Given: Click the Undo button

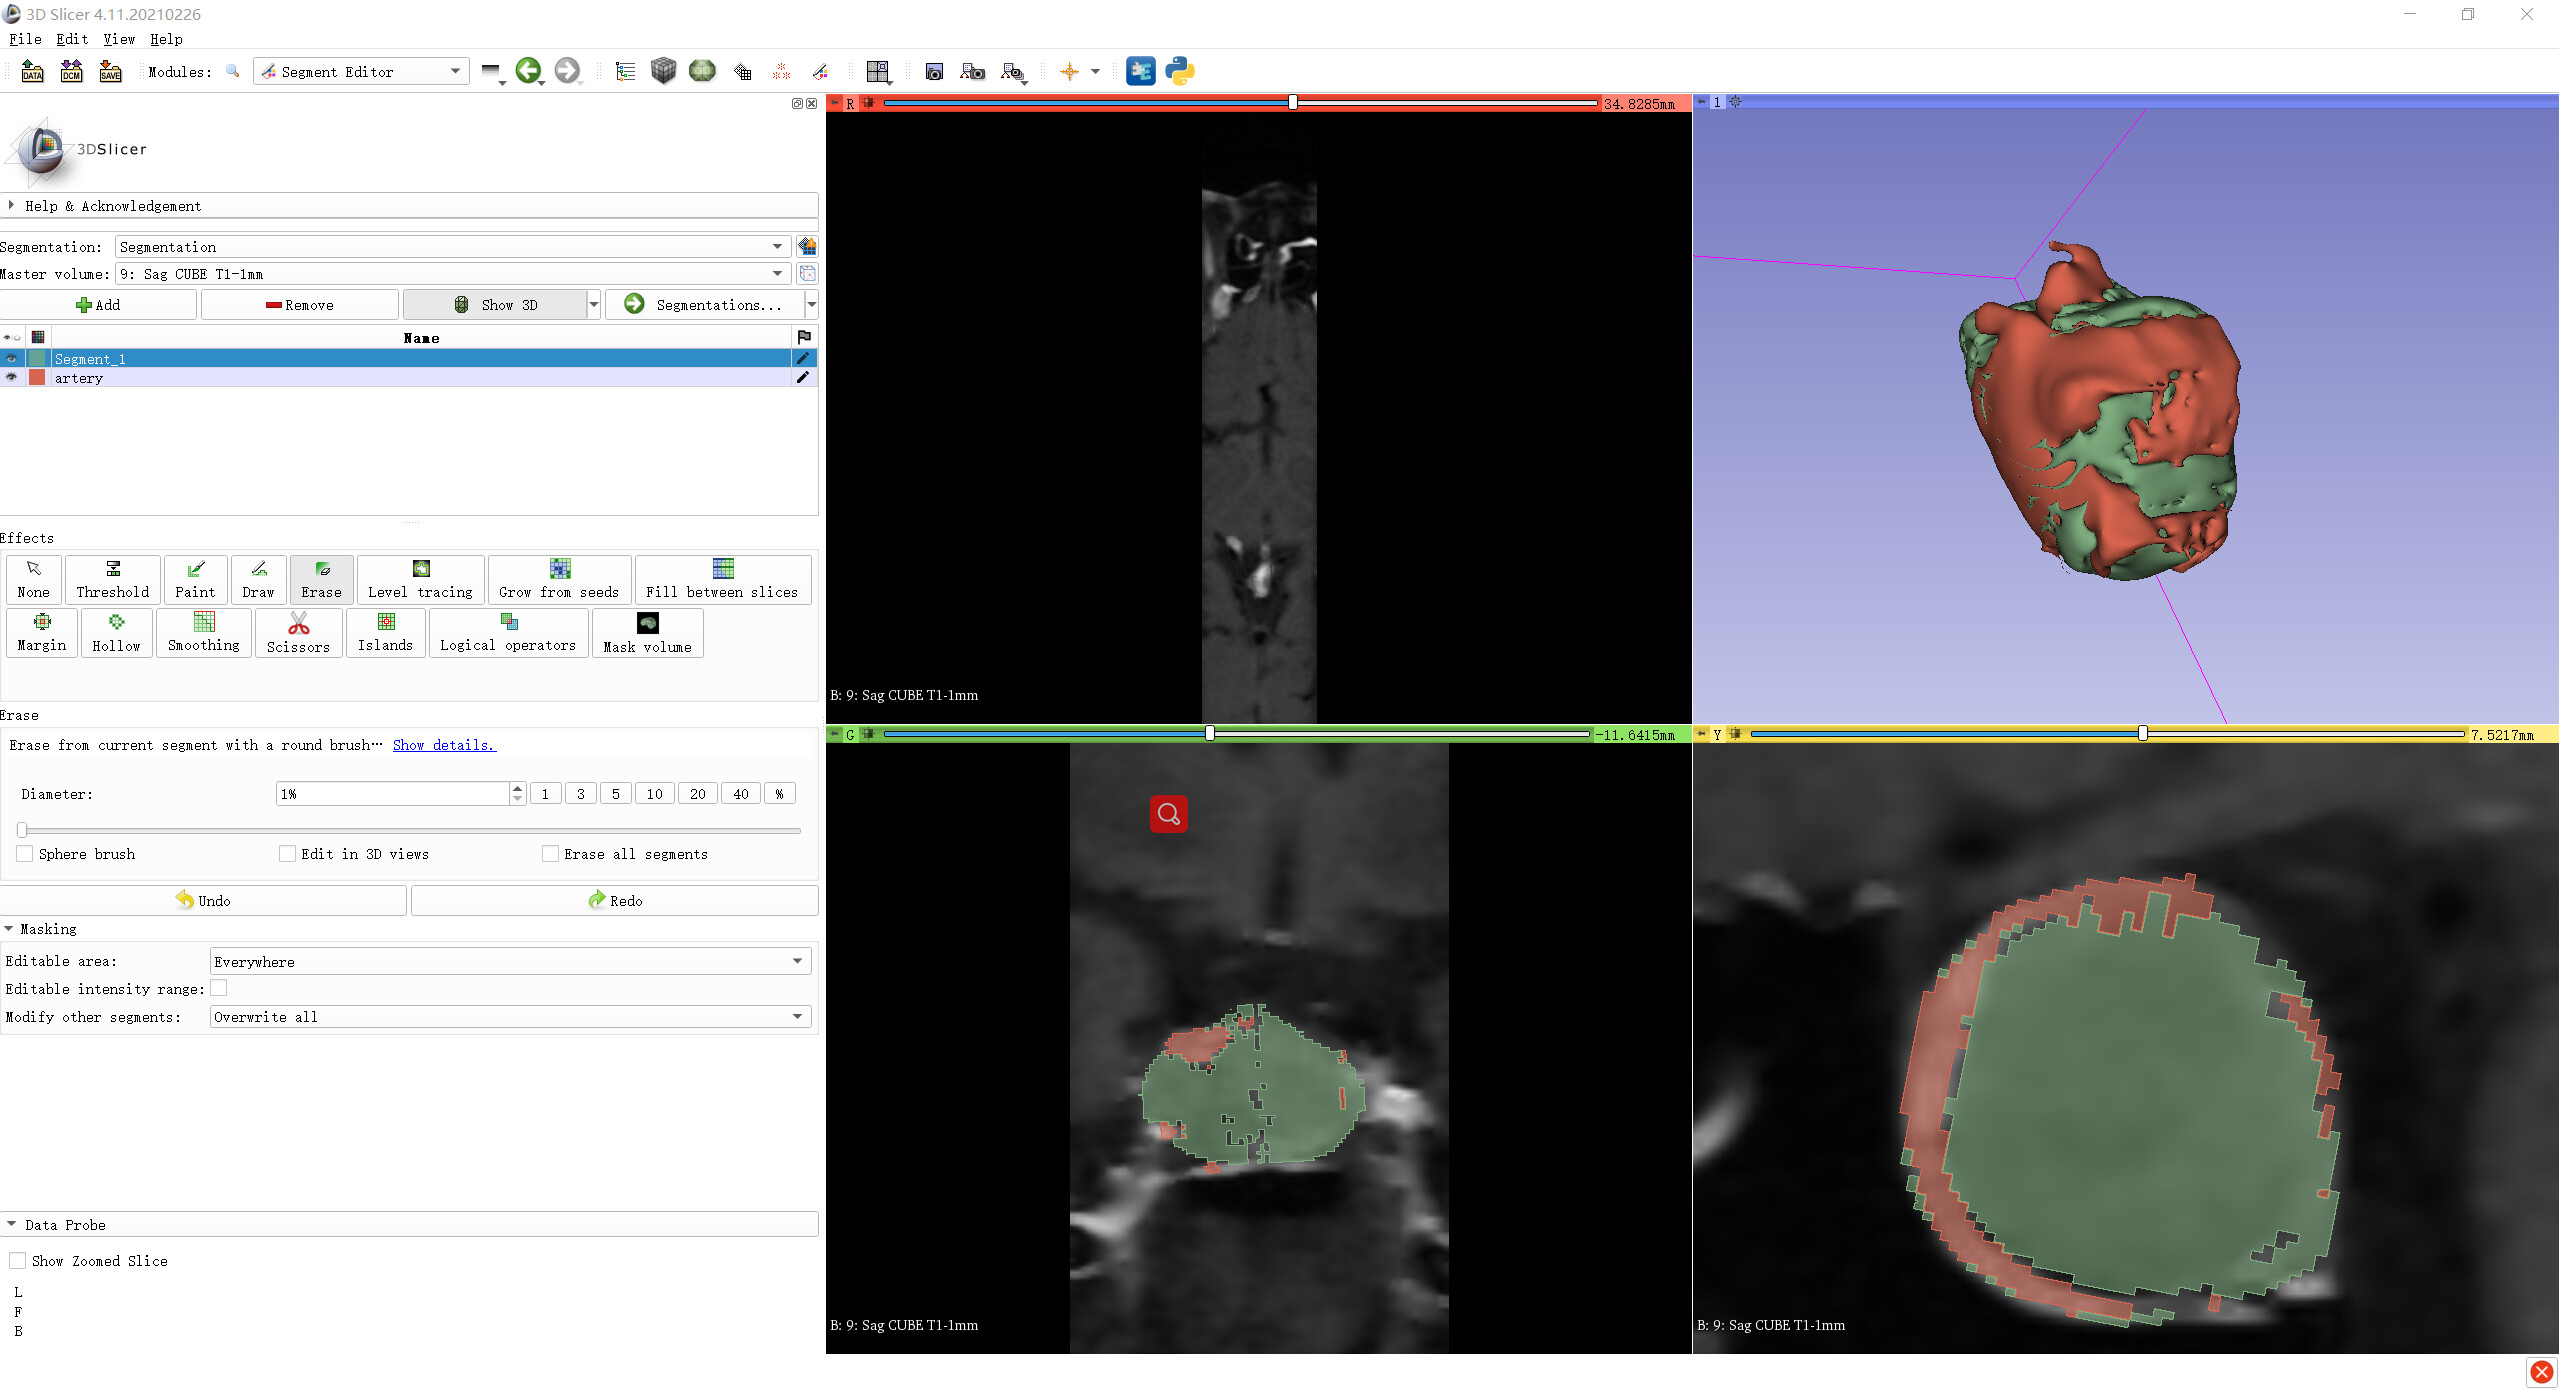Looking at the screenshot, I should pos(203,900).
